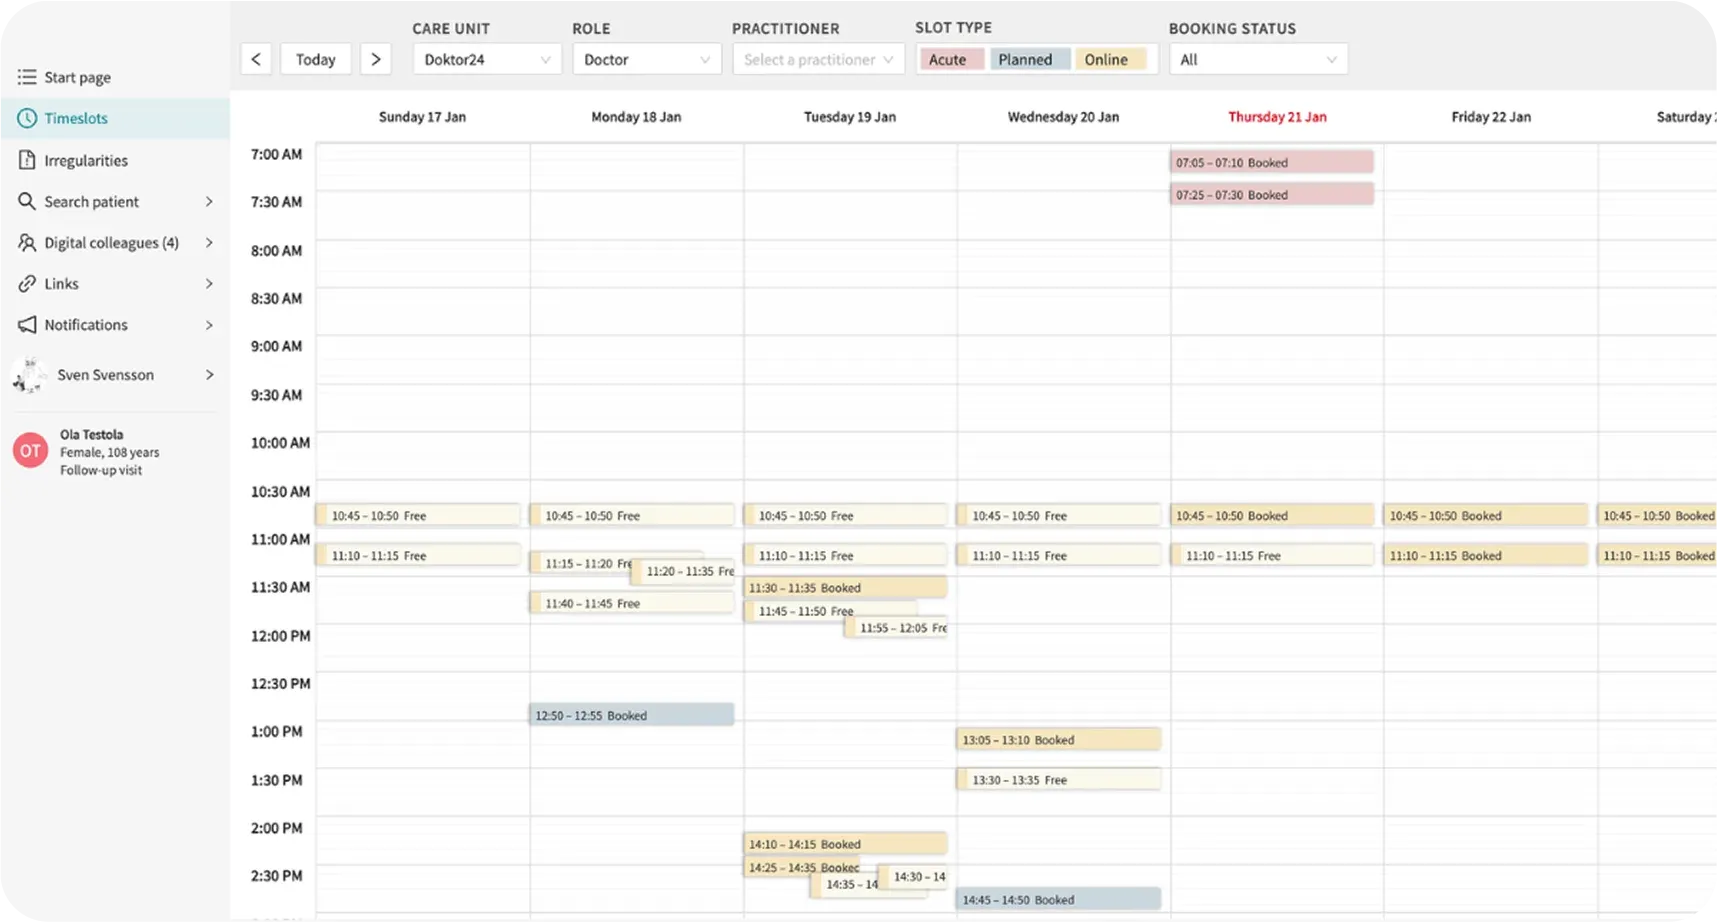Expand Digital colleagues menu arrow
The image size is (1717, 922).
point(209,243)
